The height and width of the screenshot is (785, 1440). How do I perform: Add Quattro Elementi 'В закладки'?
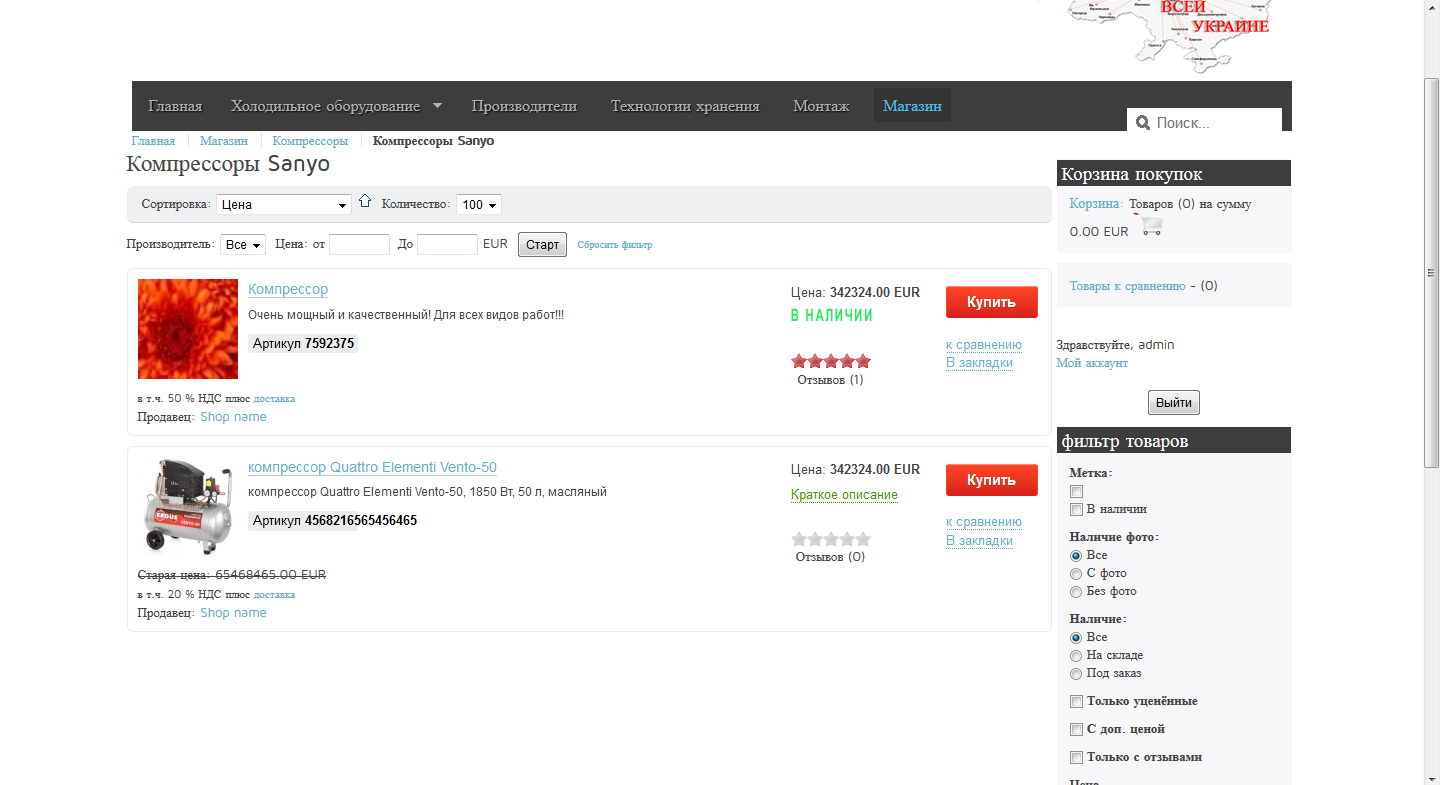tap(979, 540)
